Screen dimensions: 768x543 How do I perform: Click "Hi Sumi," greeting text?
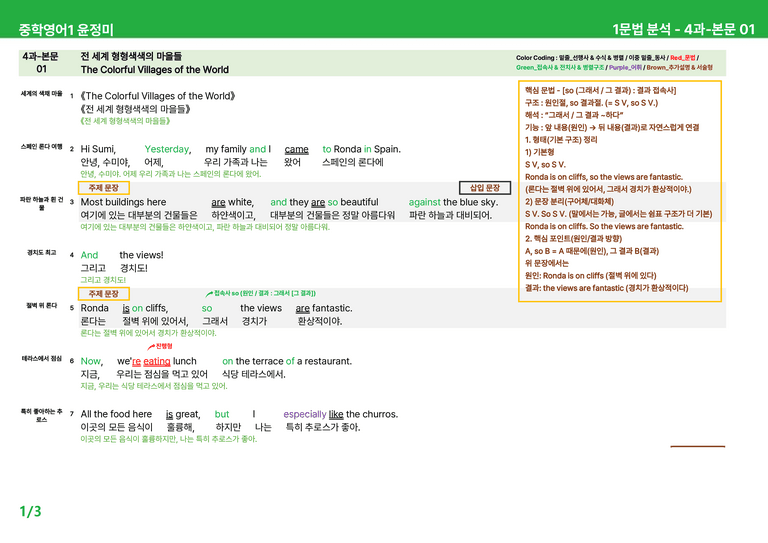[x=98, y=149]
